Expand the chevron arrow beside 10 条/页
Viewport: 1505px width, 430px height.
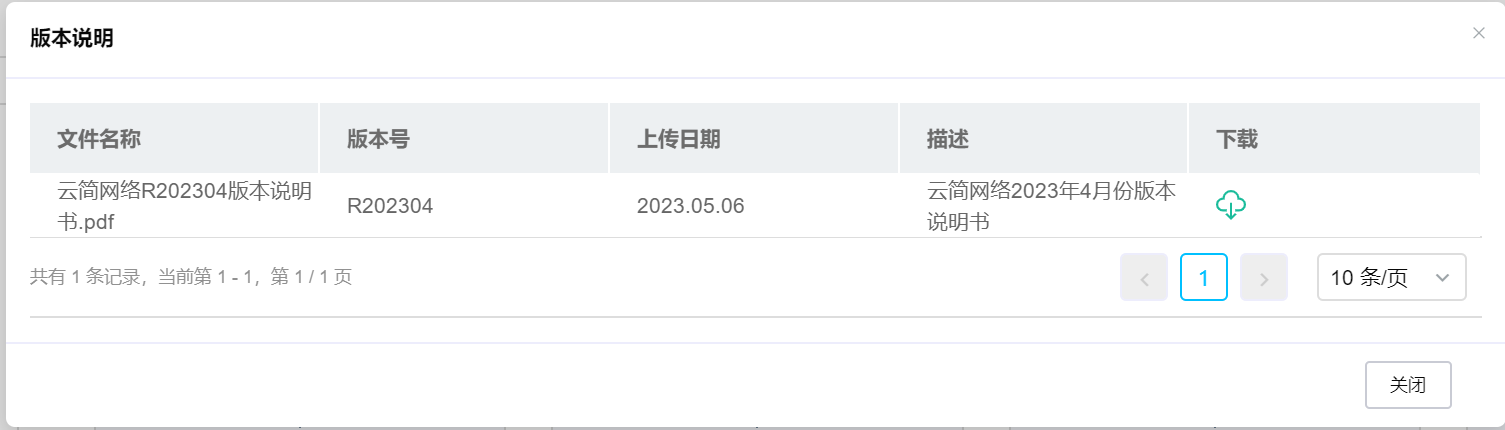[1442, 278]
